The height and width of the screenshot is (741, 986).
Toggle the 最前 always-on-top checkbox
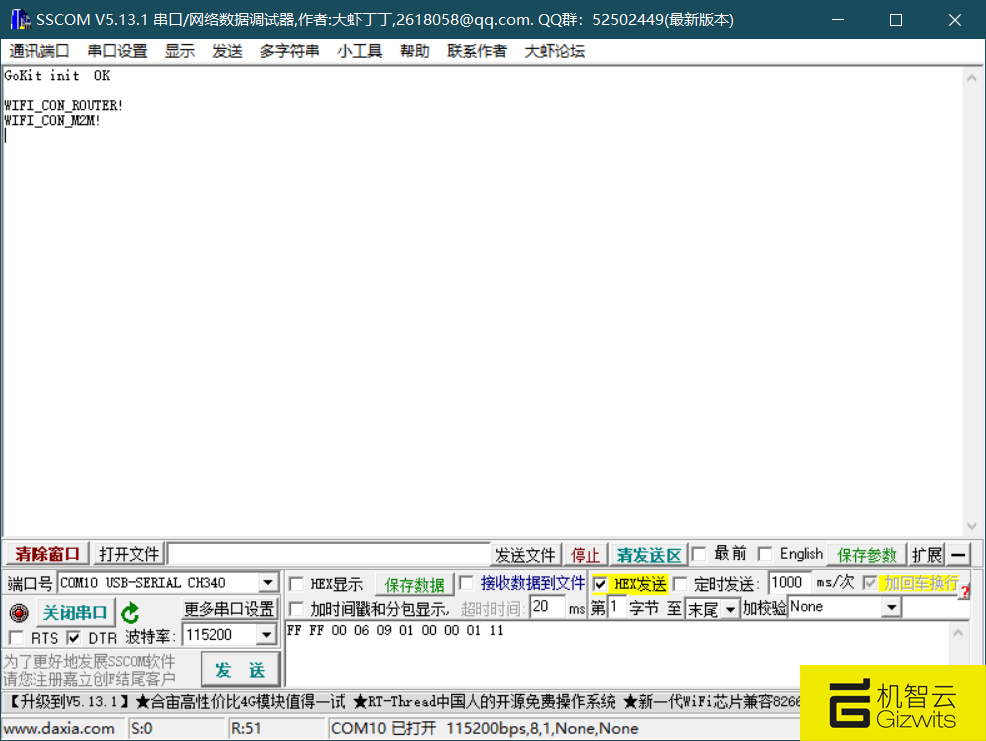pyautogui.click(x=698, y=554)
